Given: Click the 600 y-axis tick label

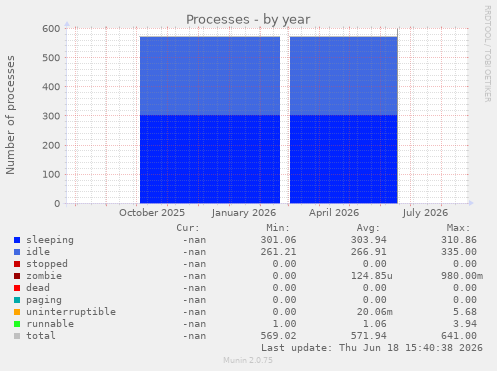Looking at the screenshot, I should 51,29.
